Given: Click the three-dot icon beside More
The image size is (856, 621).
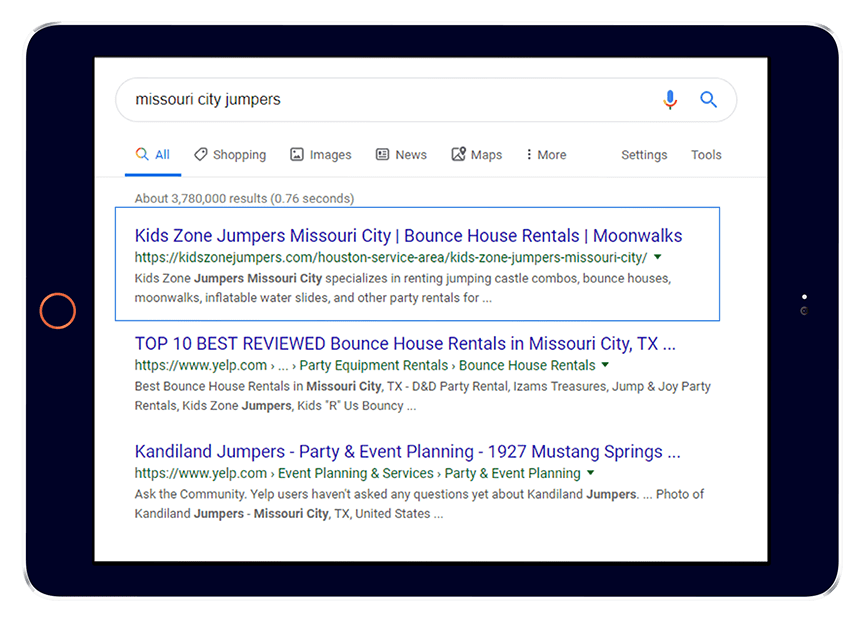Looking at the screenshot, I should (x=529, y=155).
